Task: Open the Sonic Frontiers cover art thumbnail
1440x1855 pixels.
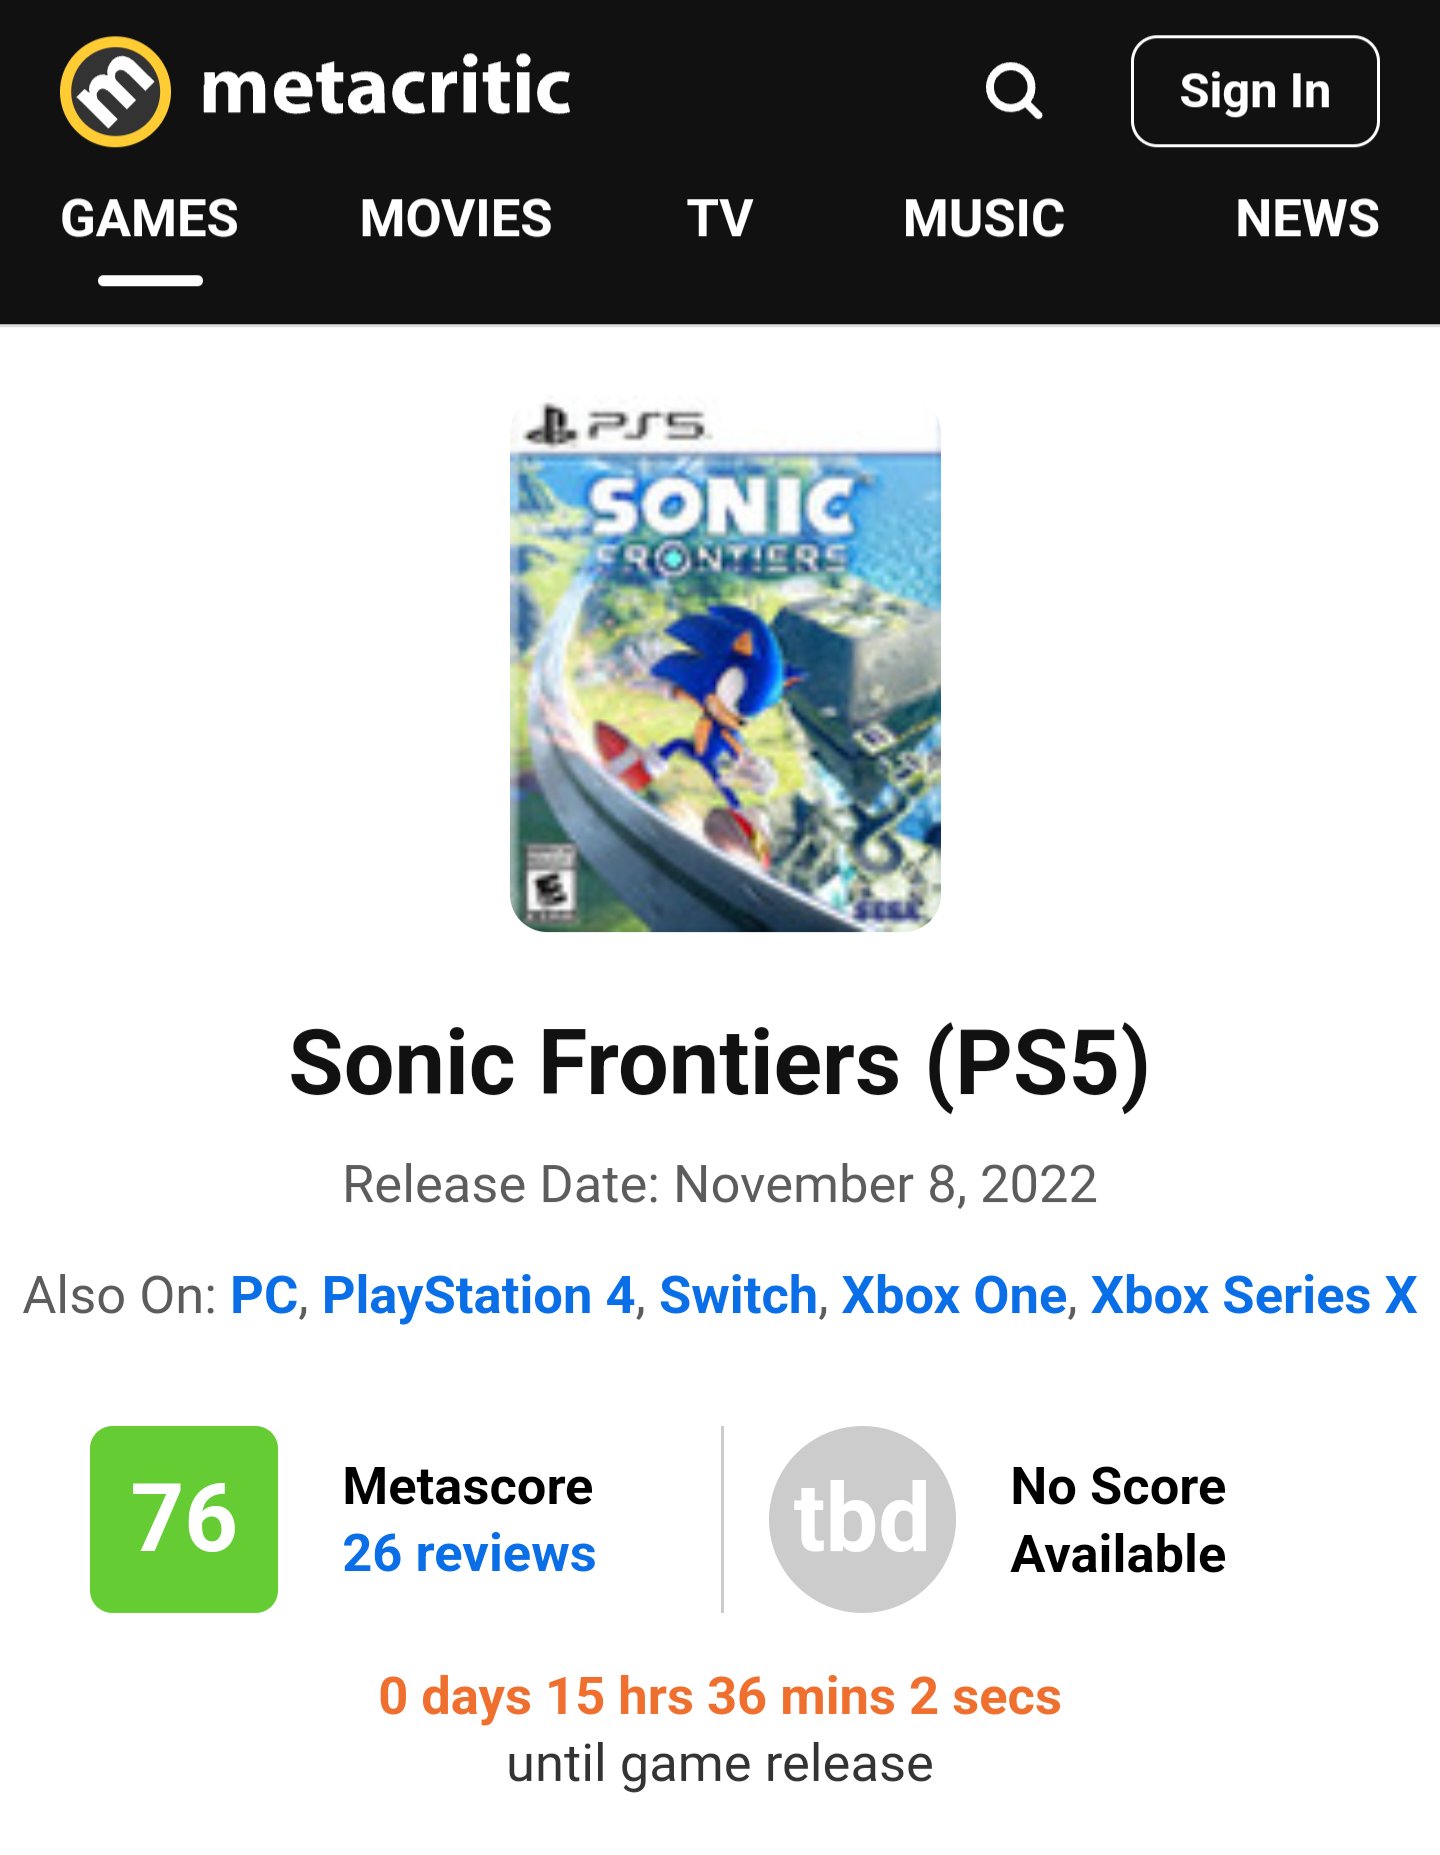Action: pos(725,666)
